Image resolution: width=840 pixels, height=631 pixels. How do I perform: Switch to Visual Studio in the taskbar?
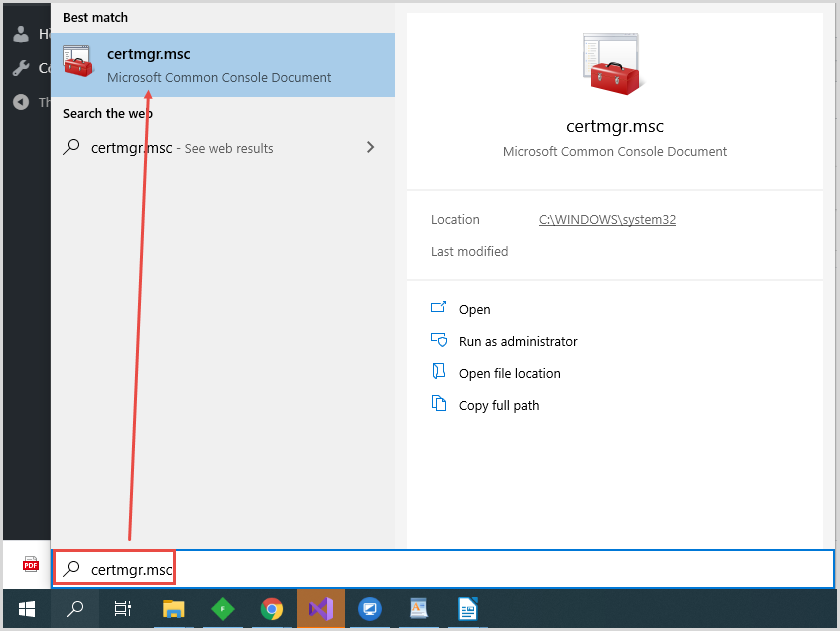[321, 609]
